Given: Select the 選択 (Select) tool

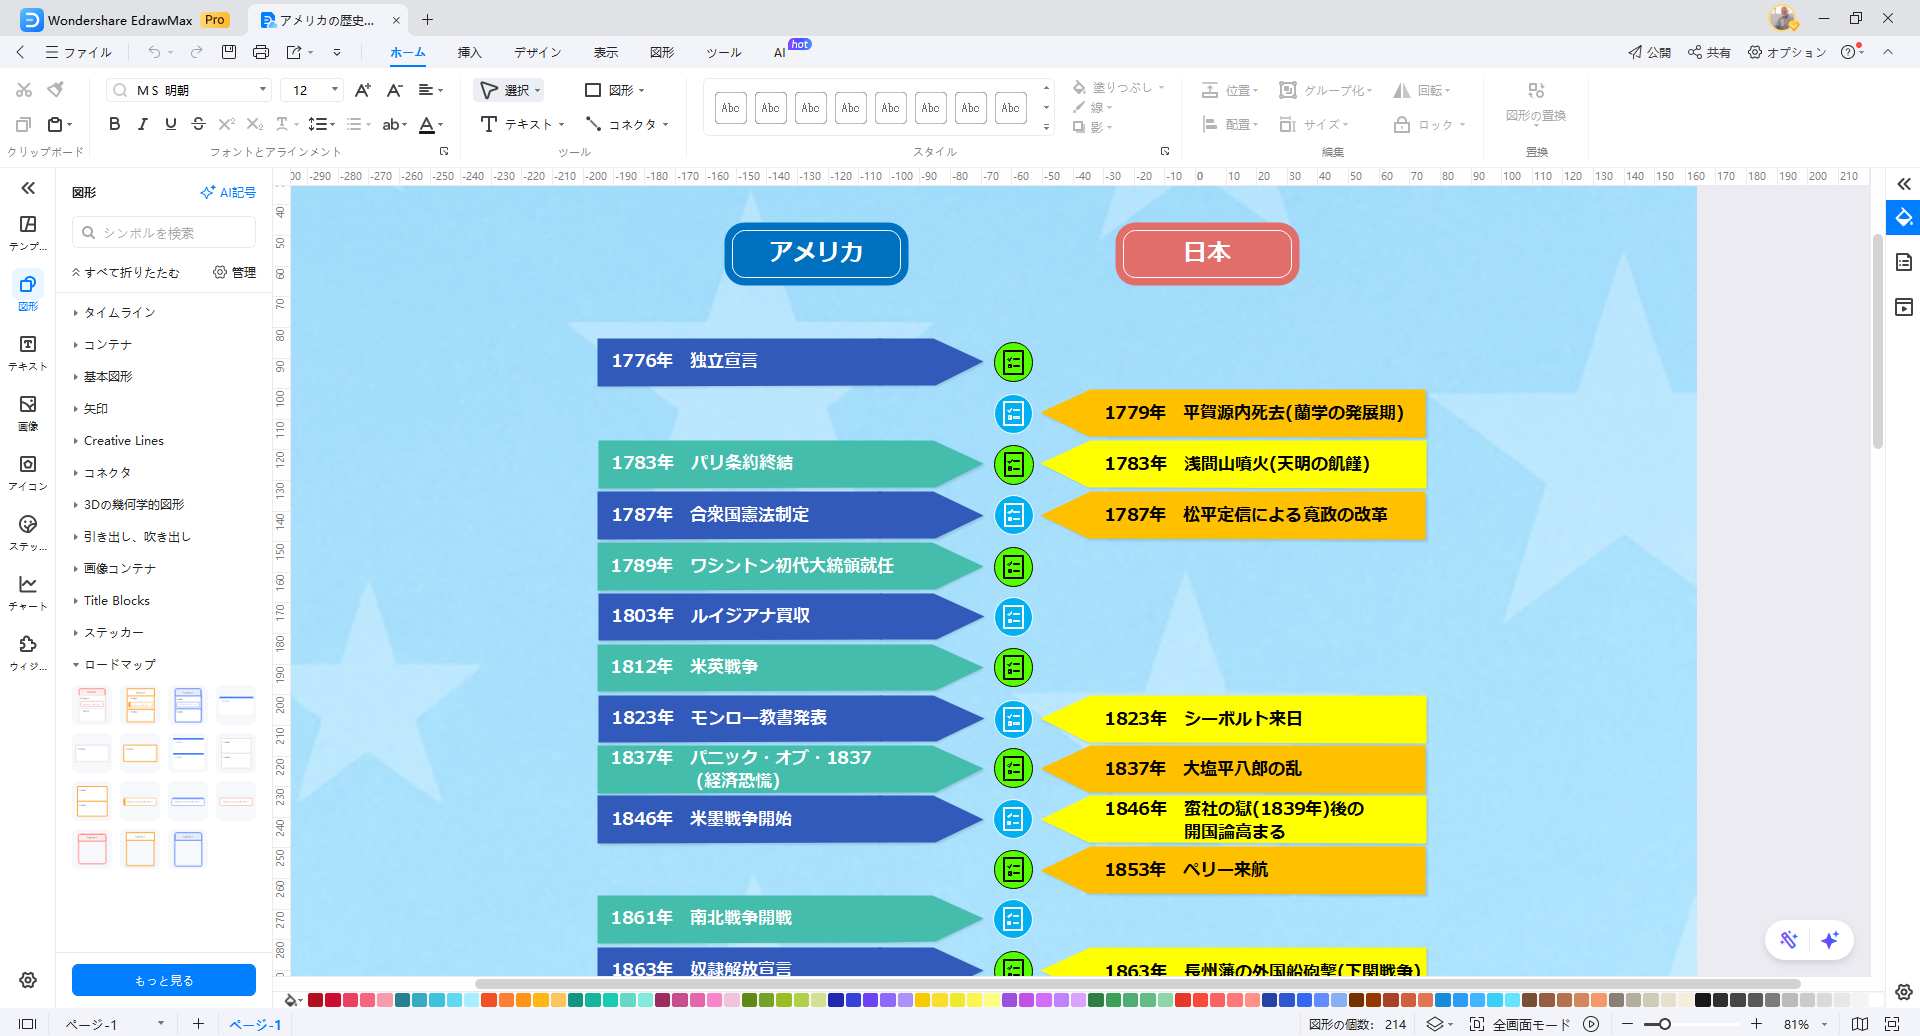Looking at the screenshot, I should pyautogui.click(x=510, y=90).
